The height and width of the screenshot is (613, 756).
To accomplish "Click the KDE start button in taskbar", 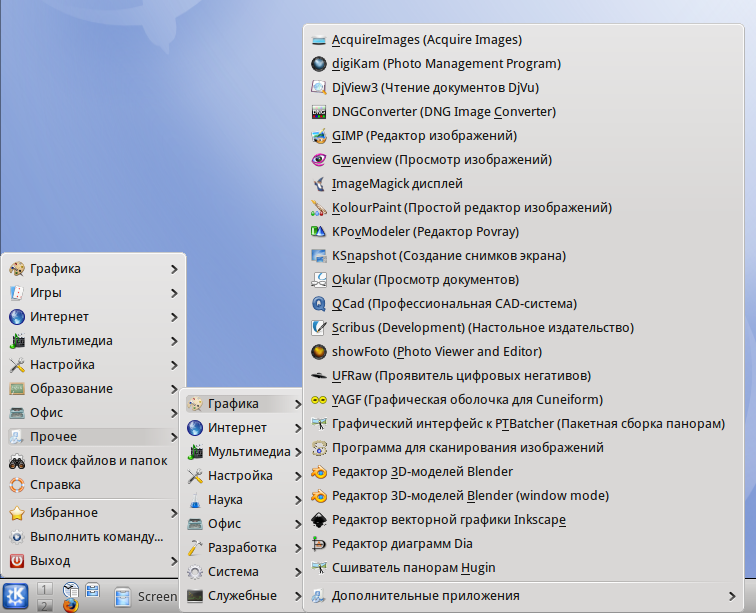I will [x=16, y=596].
